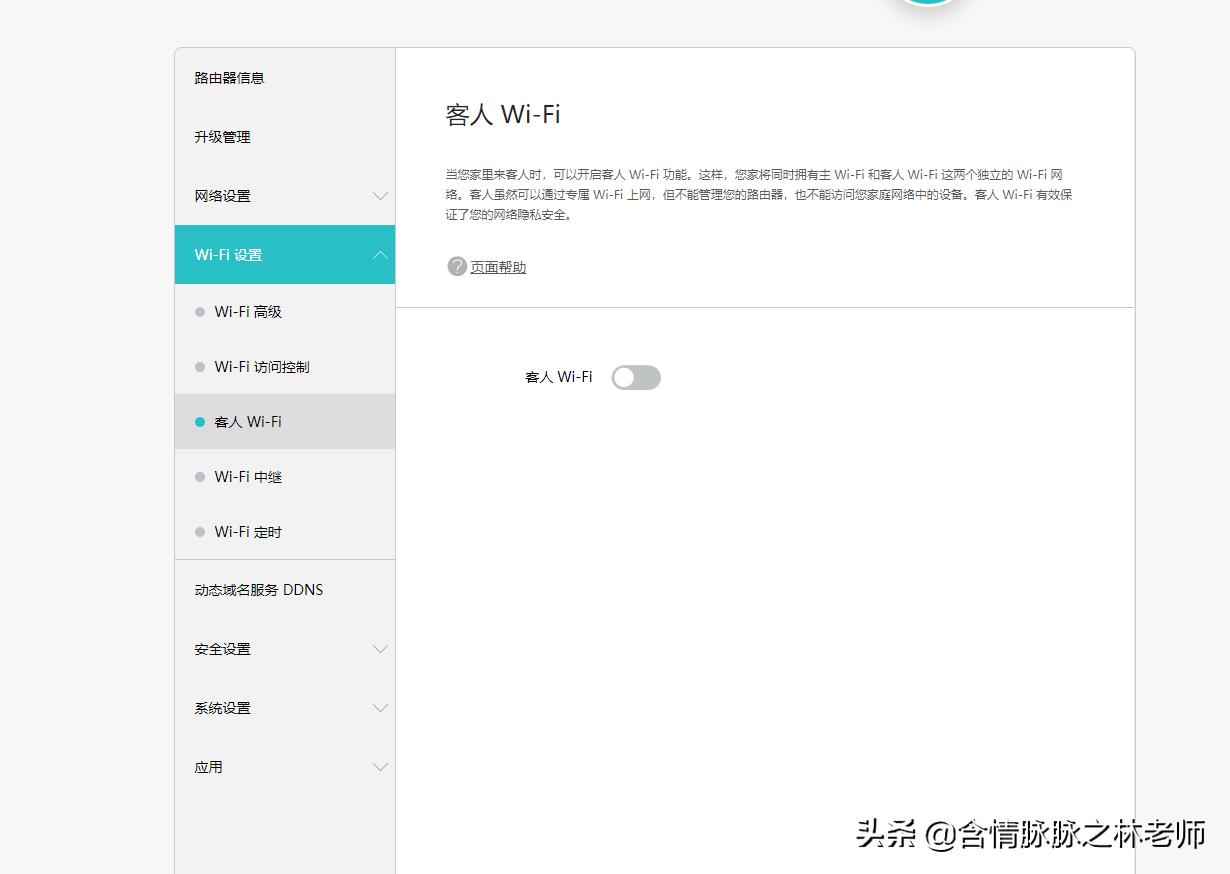Click the bullet icon before Wi-Fi 访问控制

pos(199,367)
